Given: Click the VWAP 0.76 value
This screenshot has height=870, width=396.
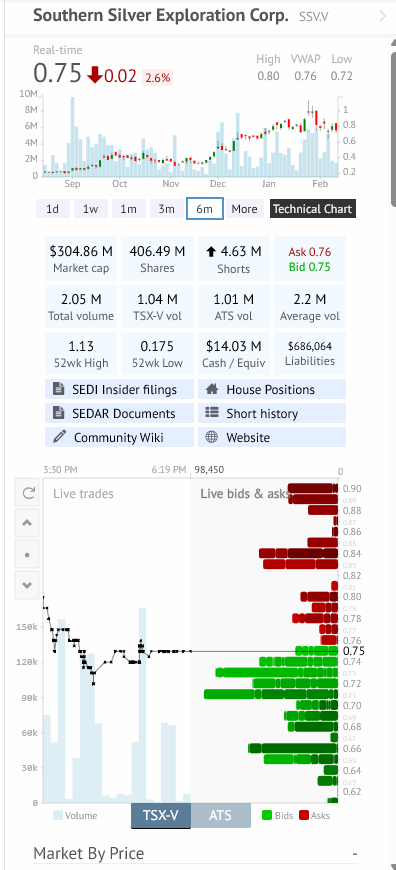Looking at the screenshot, I should coord(306,77).
